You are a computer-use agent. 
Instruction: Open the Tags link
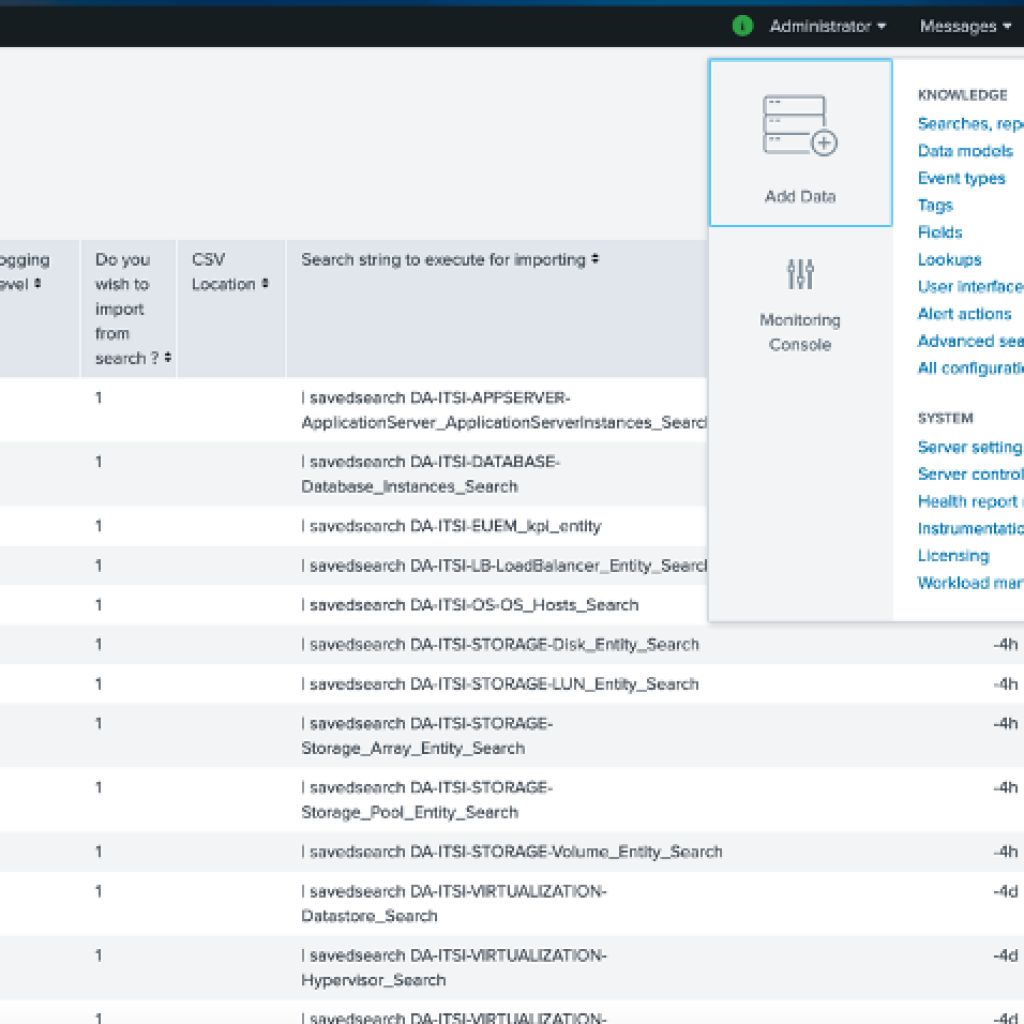(935, 205)
